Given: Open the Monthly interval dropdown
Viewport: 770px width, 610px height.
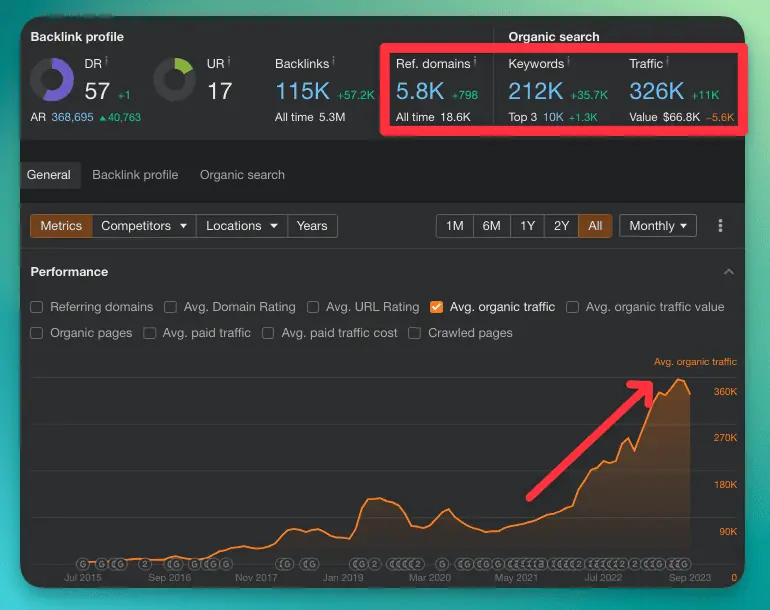Looking at the screenshot, I should tap(658, 226).
